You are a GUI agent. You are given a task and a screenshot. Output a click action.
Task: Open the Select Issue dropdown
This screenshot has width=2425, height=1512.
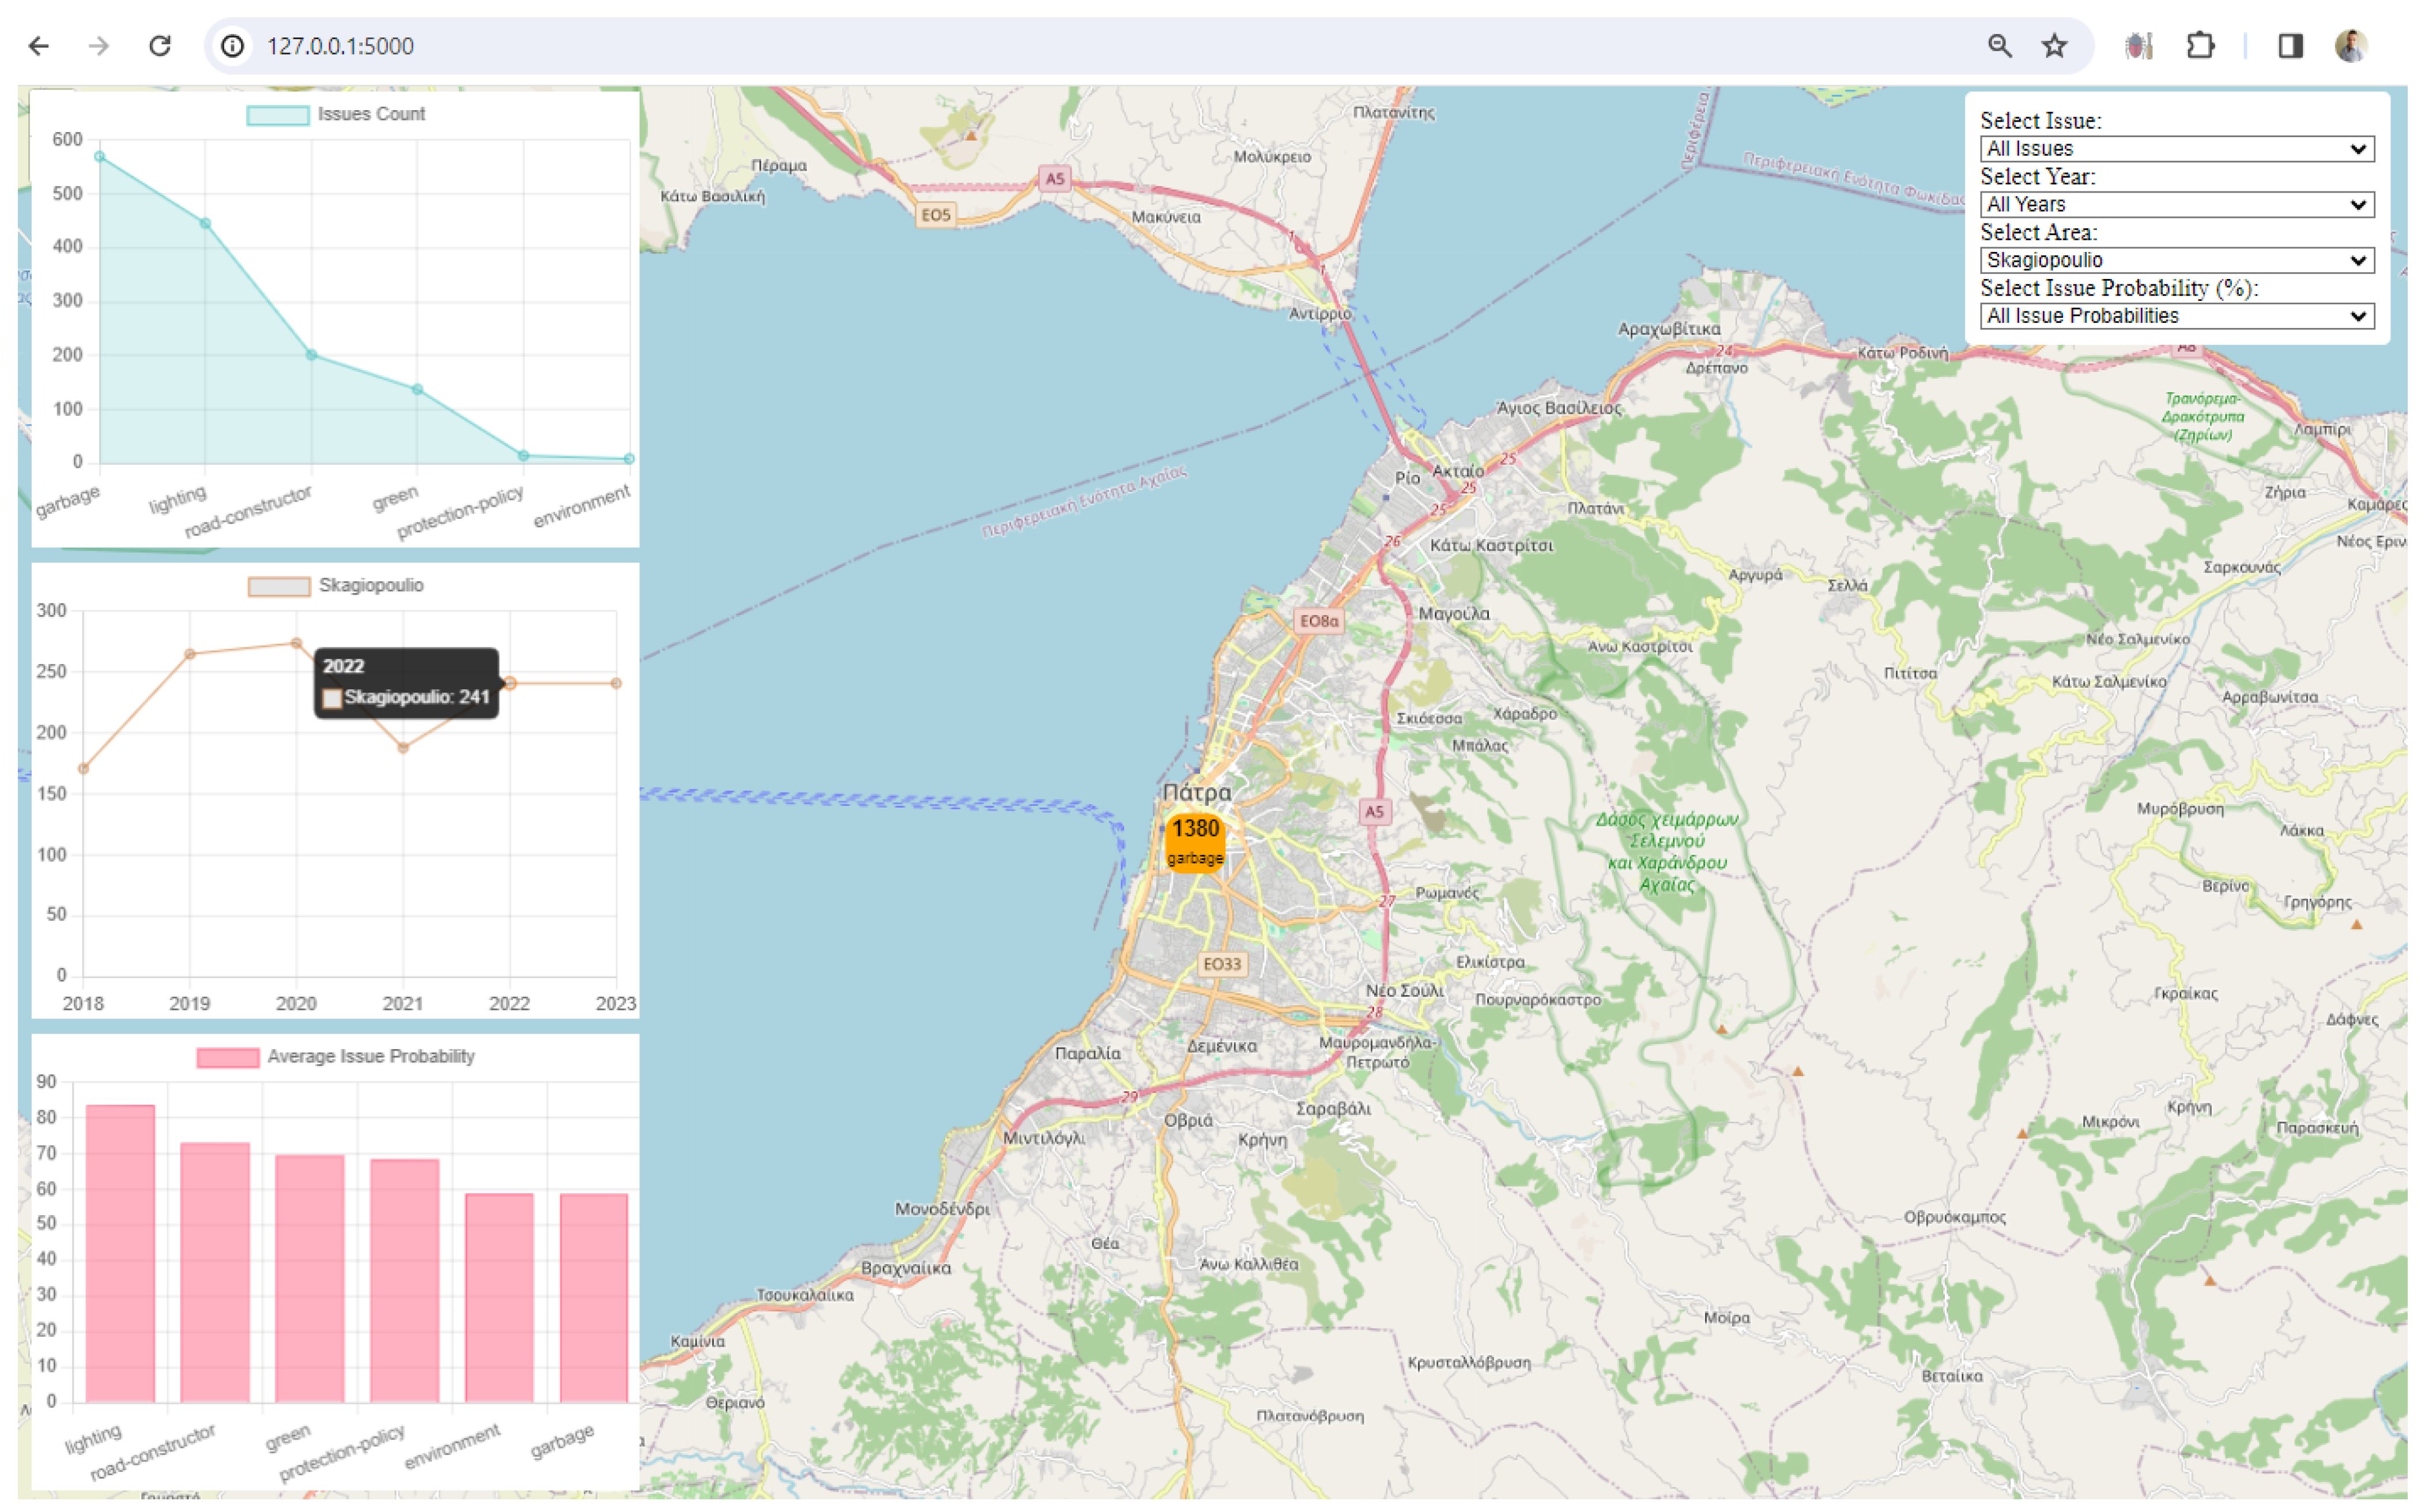2176,149
